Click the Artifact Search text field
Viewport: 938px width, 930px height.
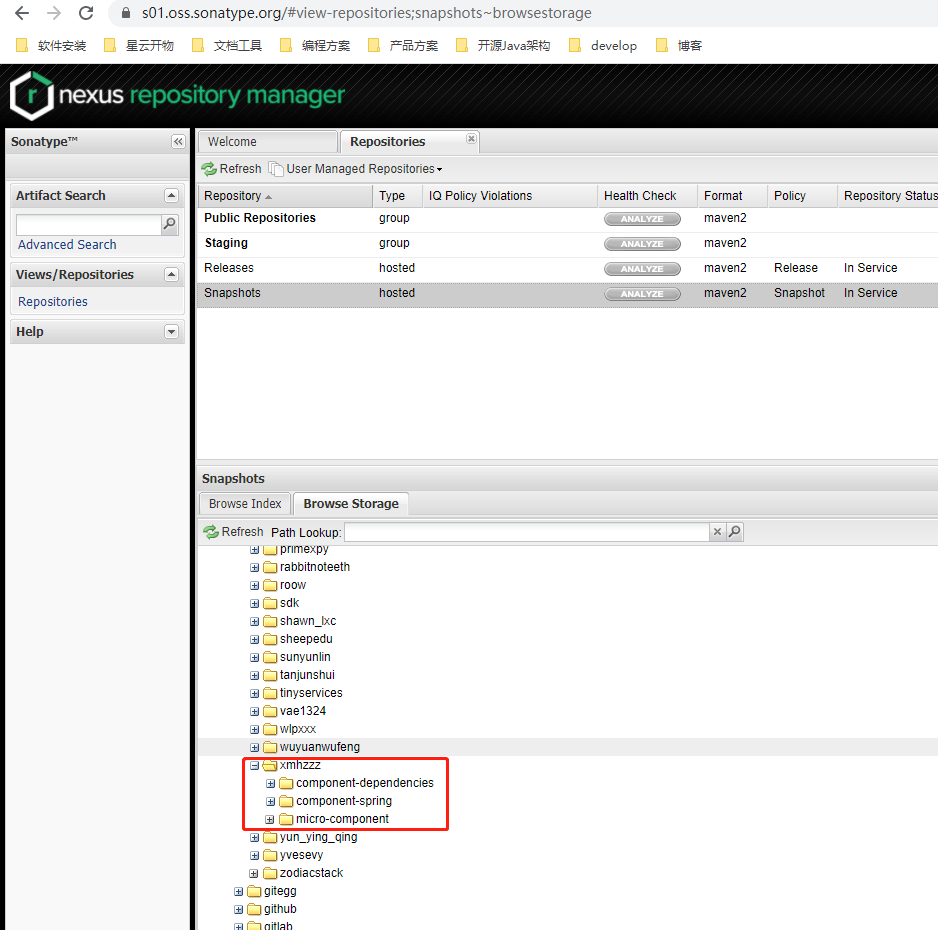[x=89, y=224]
